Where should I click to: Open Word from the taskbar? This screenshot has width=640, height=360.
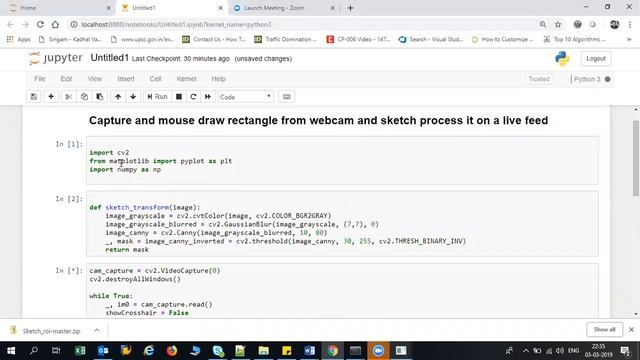pyautogui.click(x=309, y=351)
